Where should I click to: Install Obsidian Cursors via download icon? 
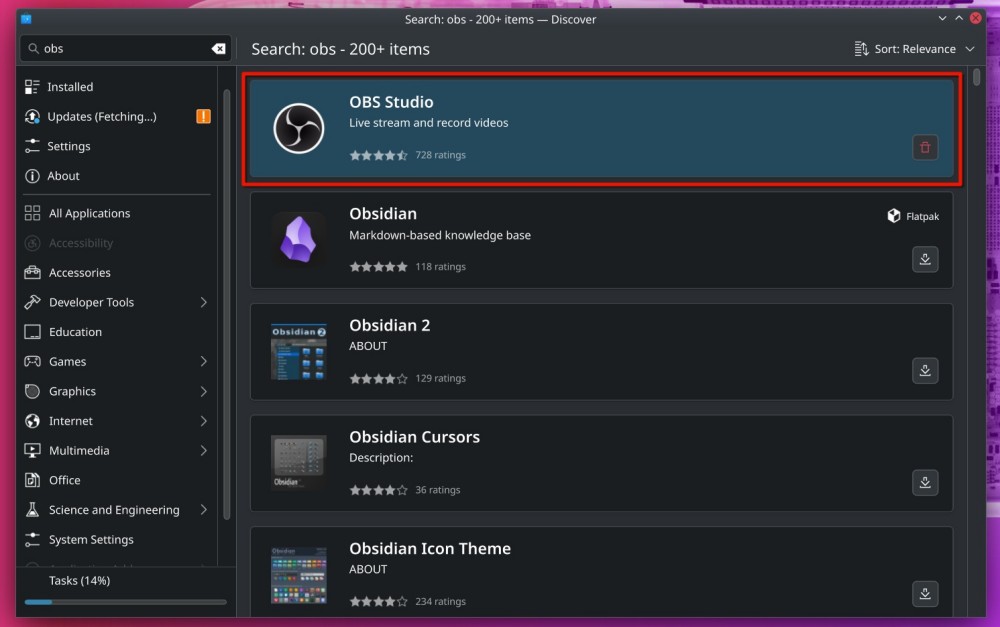pos(924,482)
